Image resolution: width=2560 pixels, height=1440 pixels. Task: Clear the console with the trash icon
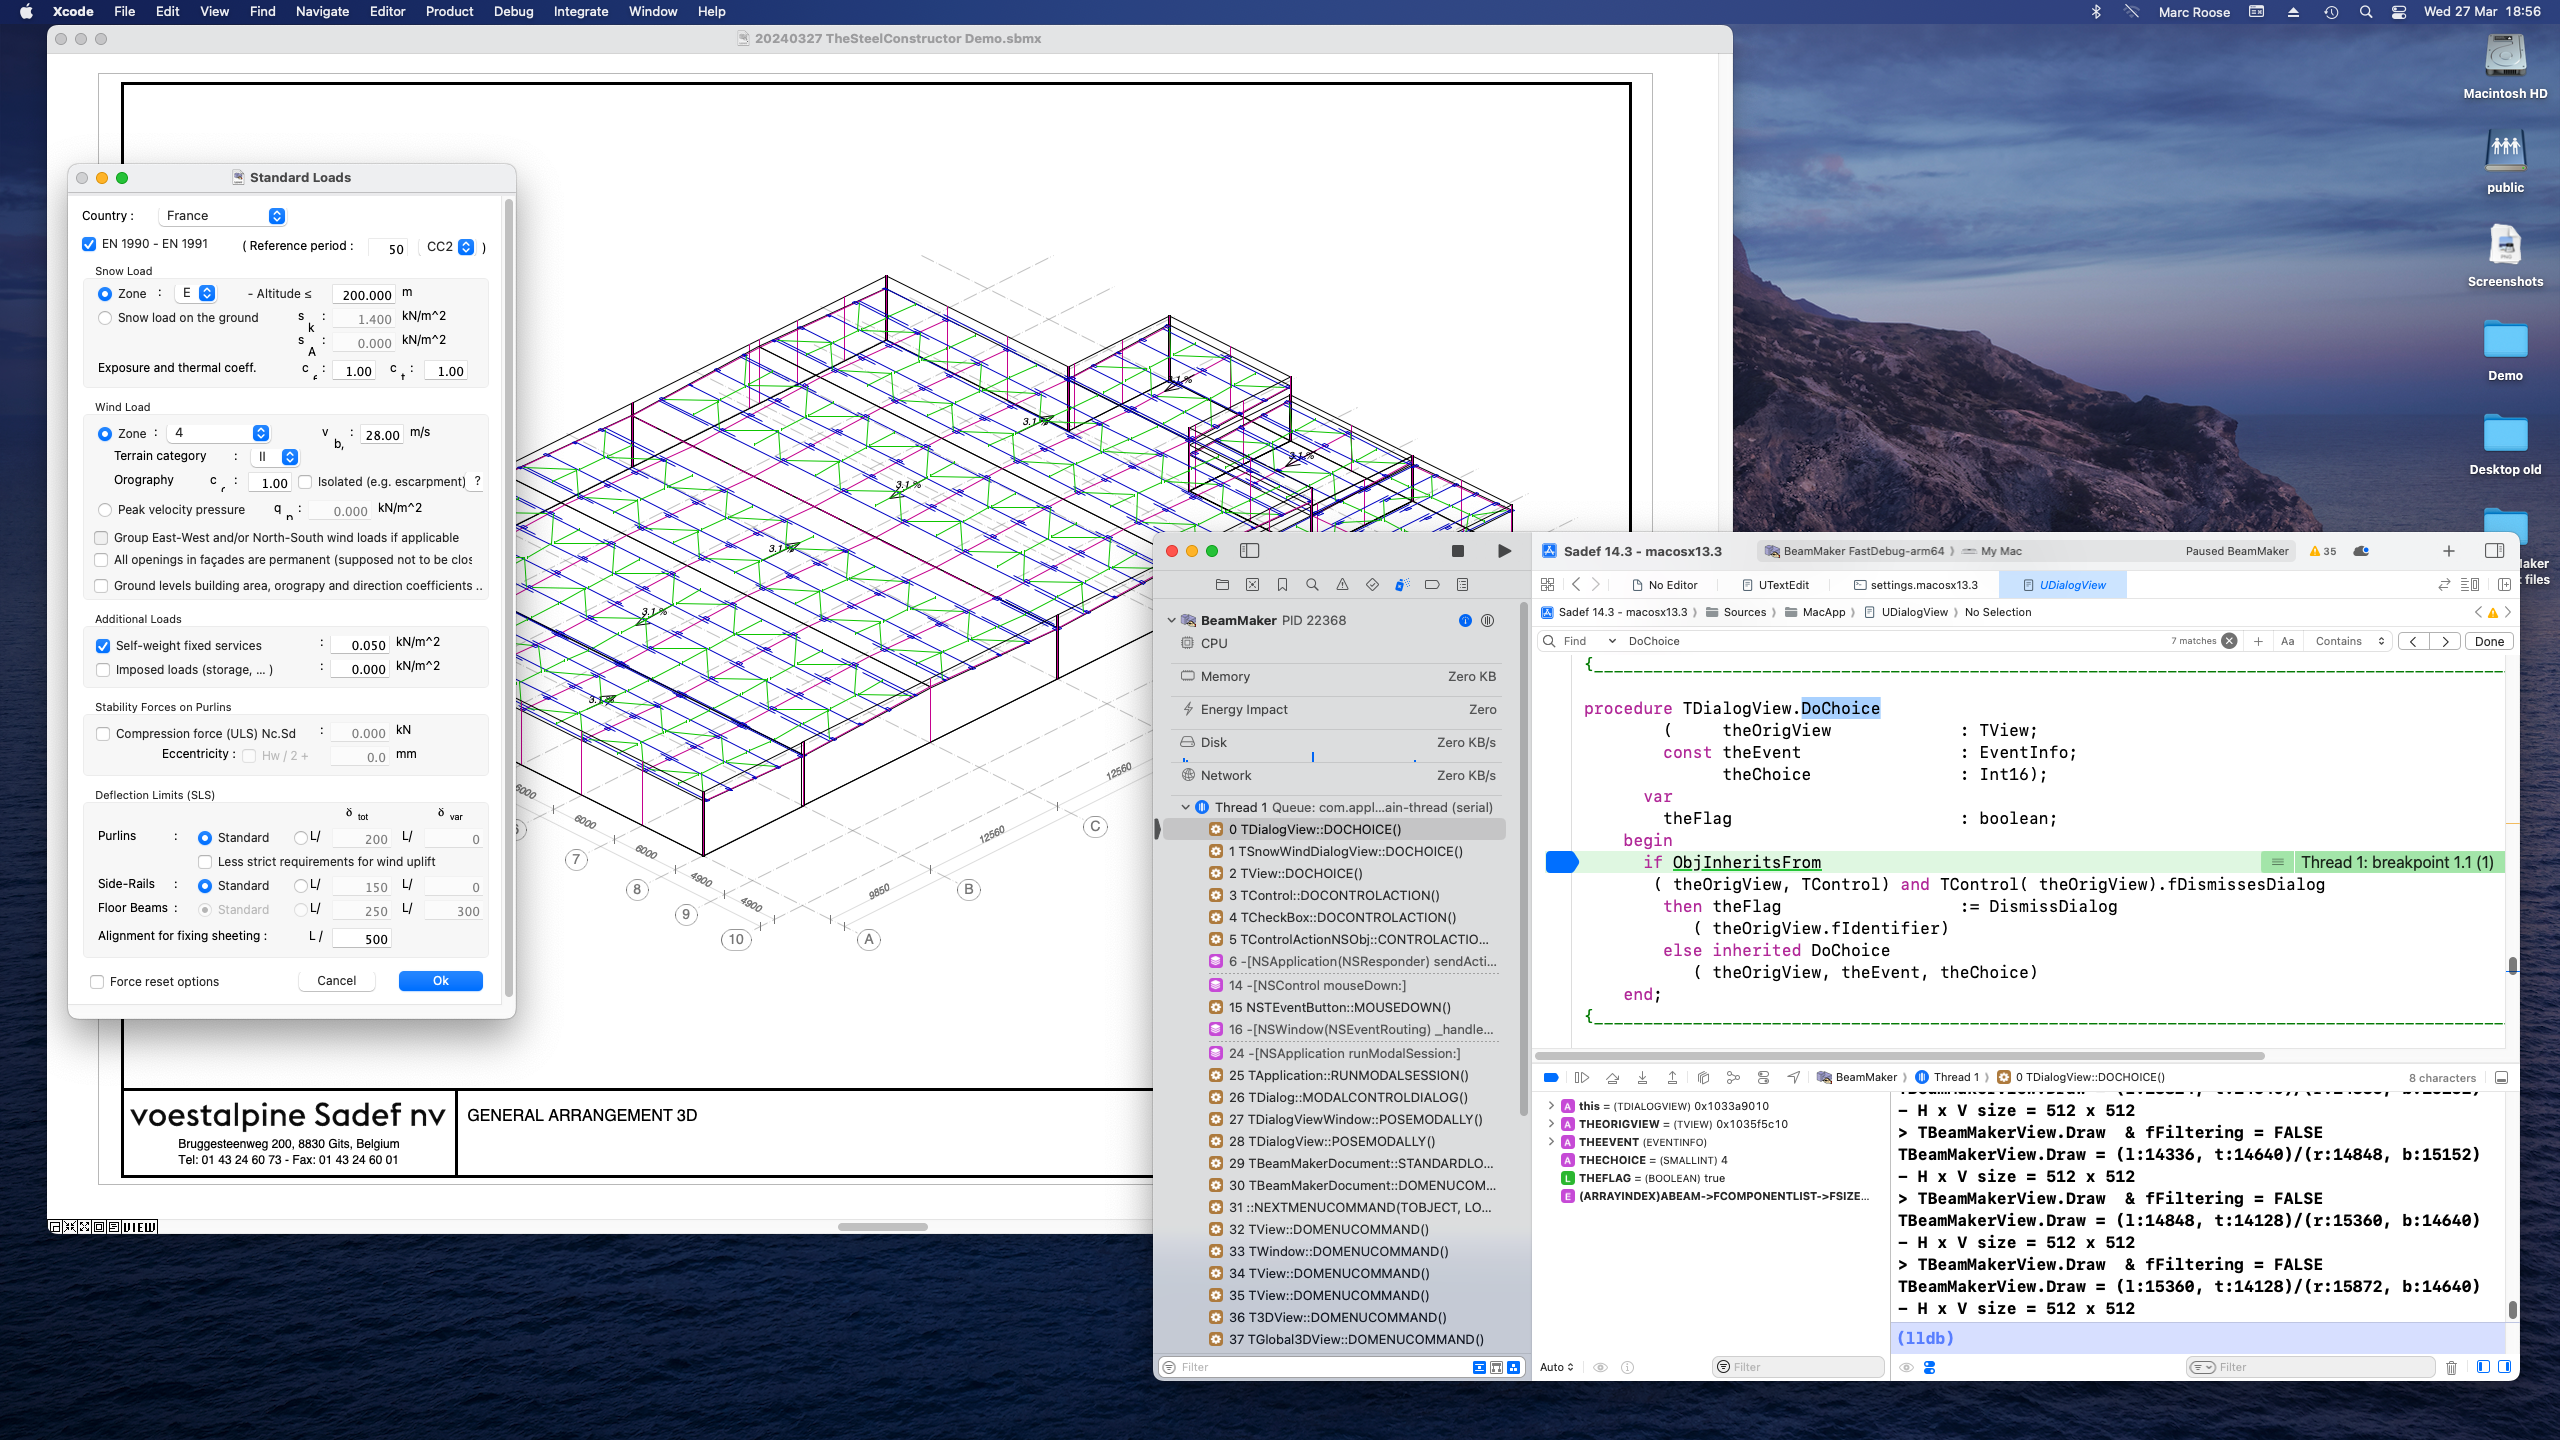pos(2451,1367)
